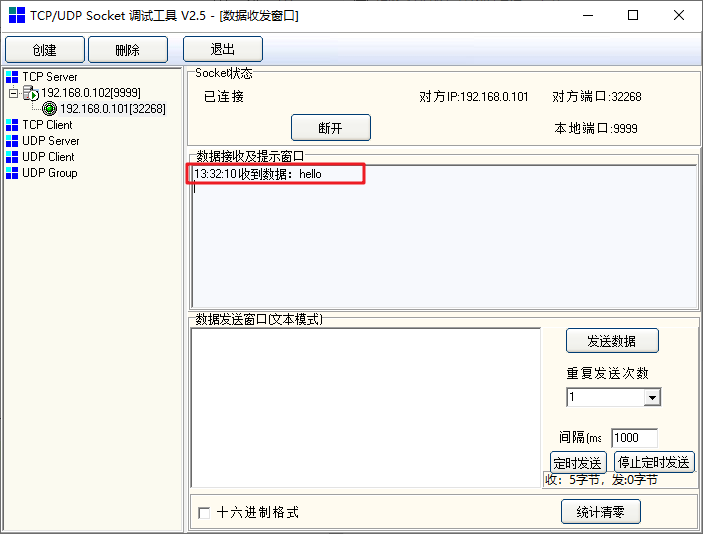703x534 pixels.
Task: Click the 创建 button
Action: 45,49
